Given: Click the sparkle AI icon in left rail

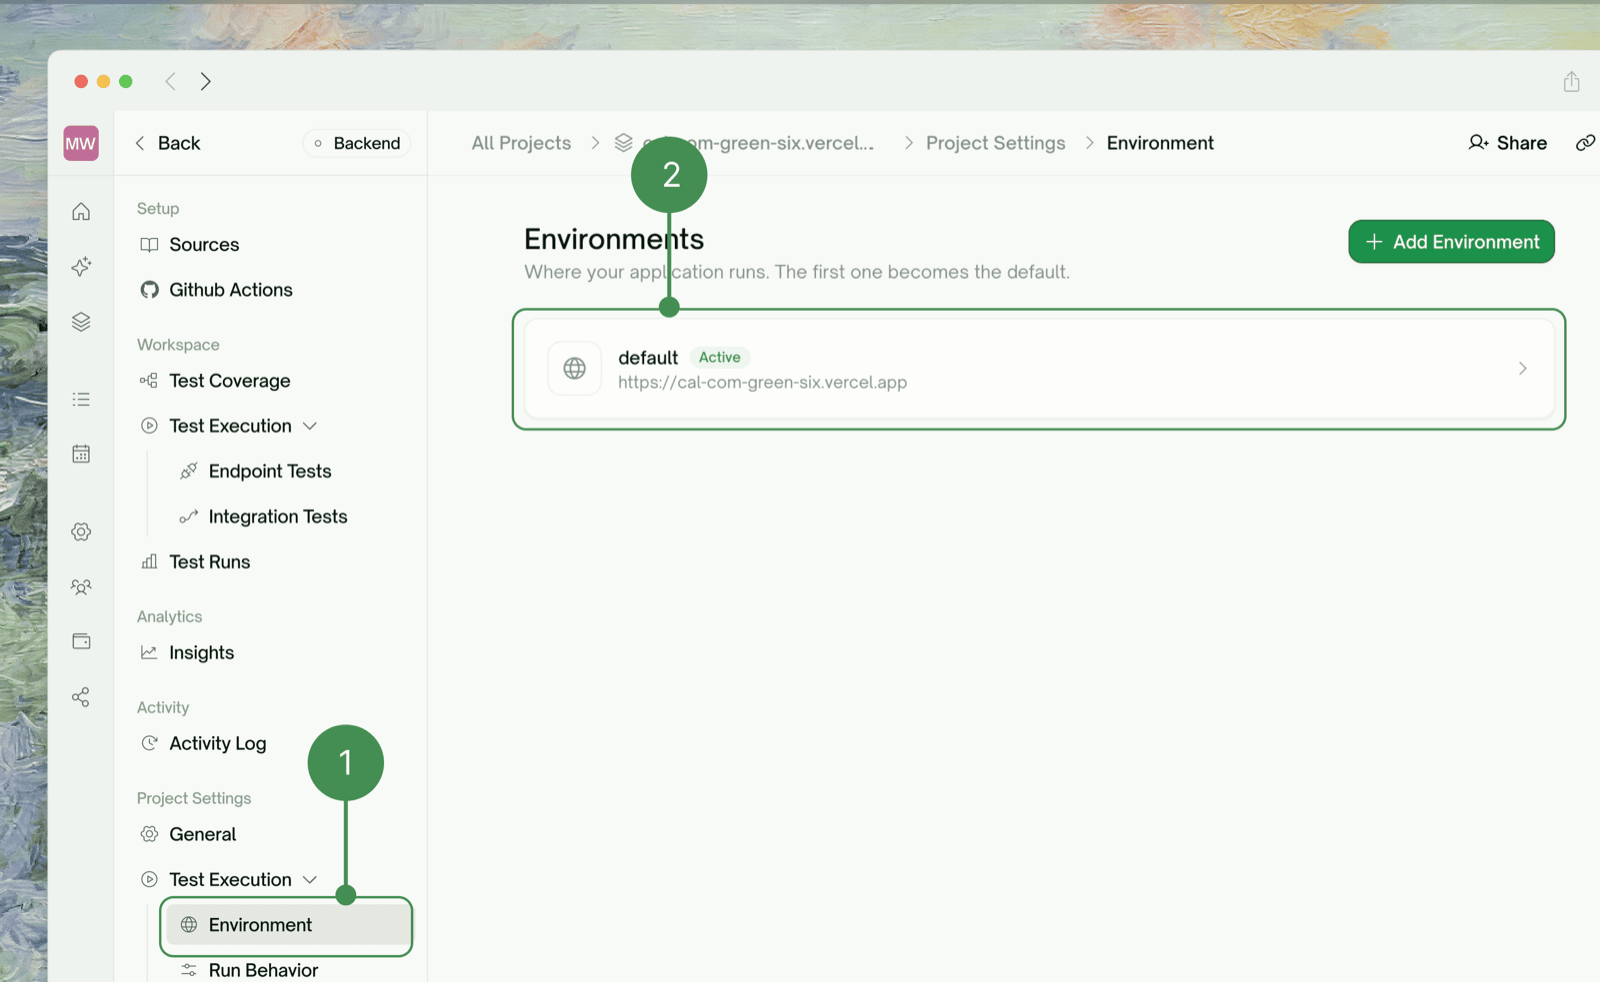Looking at the screenshot, I should pos(81,266).
